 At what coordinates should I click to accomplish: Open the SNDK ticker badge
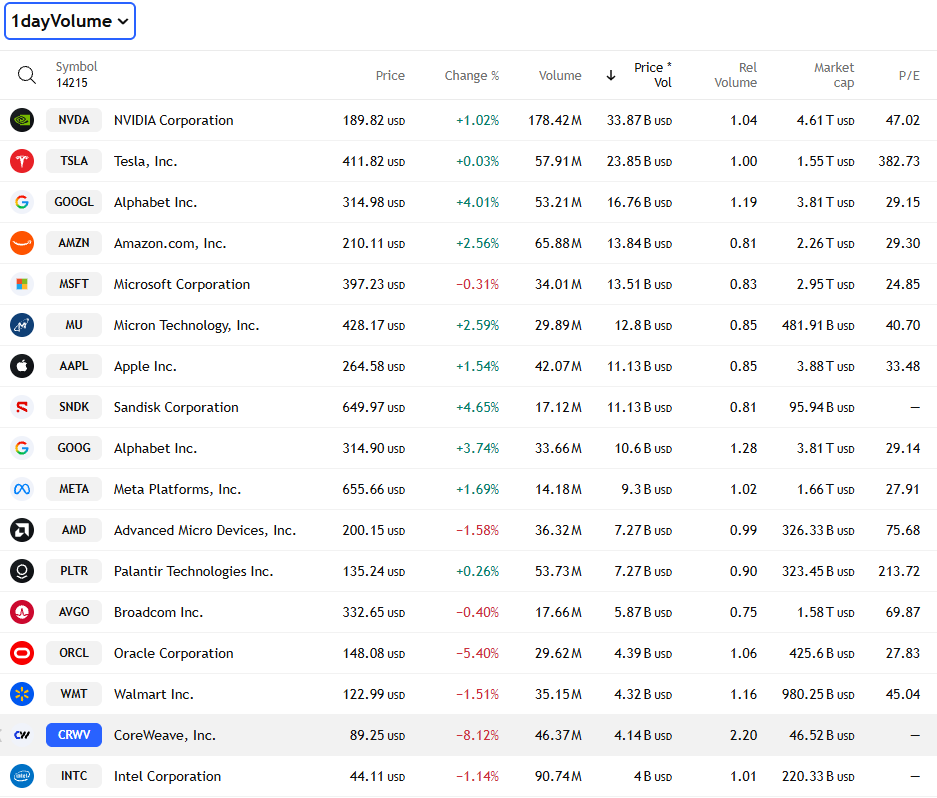click(74, 407)
